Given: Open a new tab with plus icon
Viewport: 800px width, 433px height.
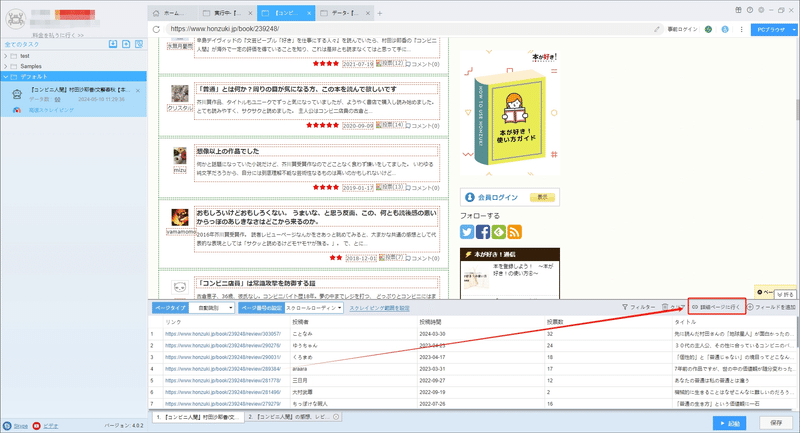Looking at the screenshot, I should coord(380,13).
